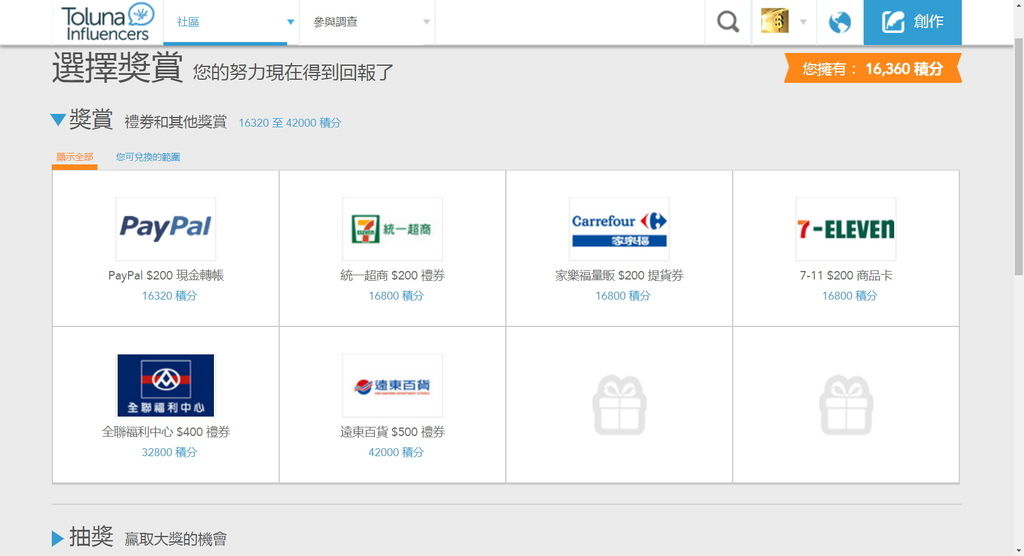The width and height of the screenshot is (1024, 556).
Task: Open 全聯福利中心 $400 禮券 reward
Action: [x=166, y=432]
